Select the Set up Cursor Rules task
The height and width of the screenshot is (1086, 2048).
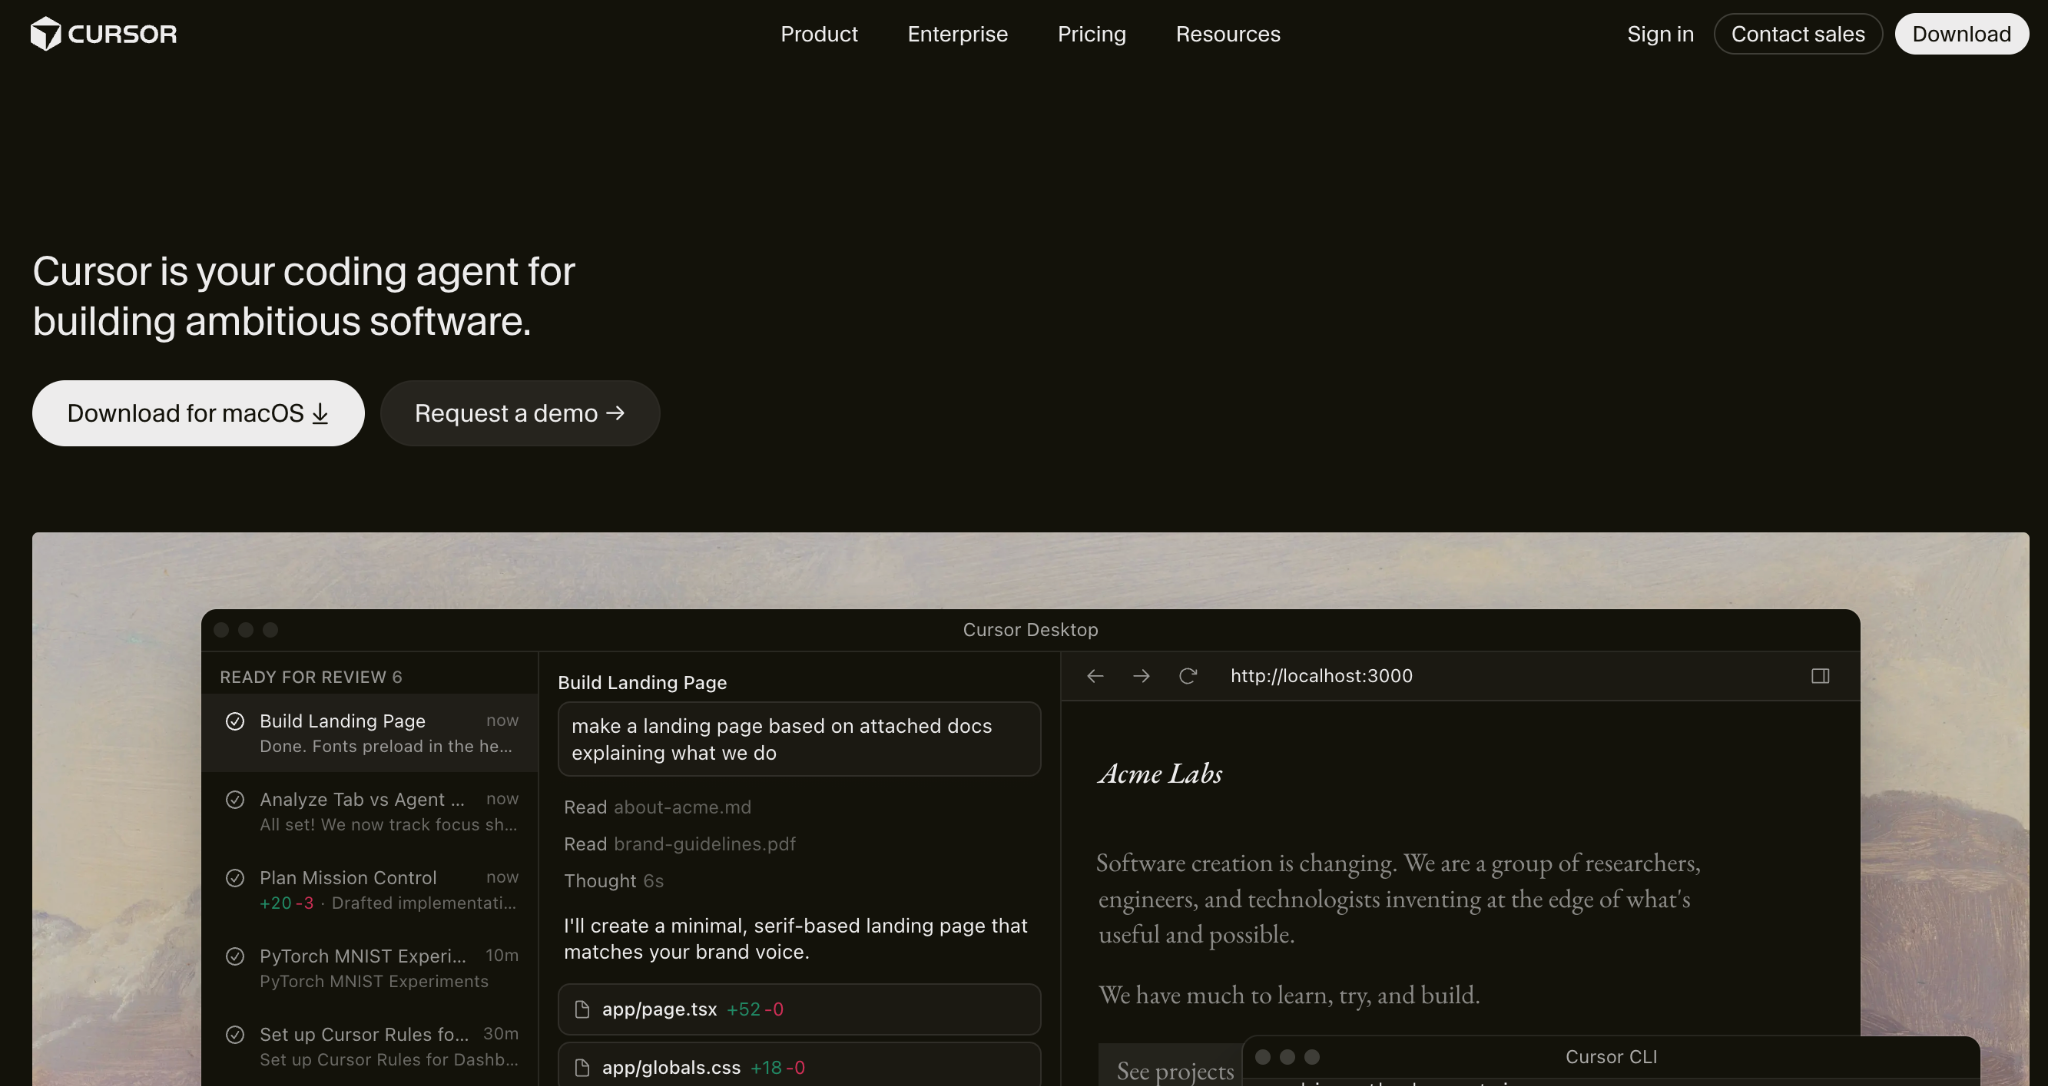(370, 1046)
